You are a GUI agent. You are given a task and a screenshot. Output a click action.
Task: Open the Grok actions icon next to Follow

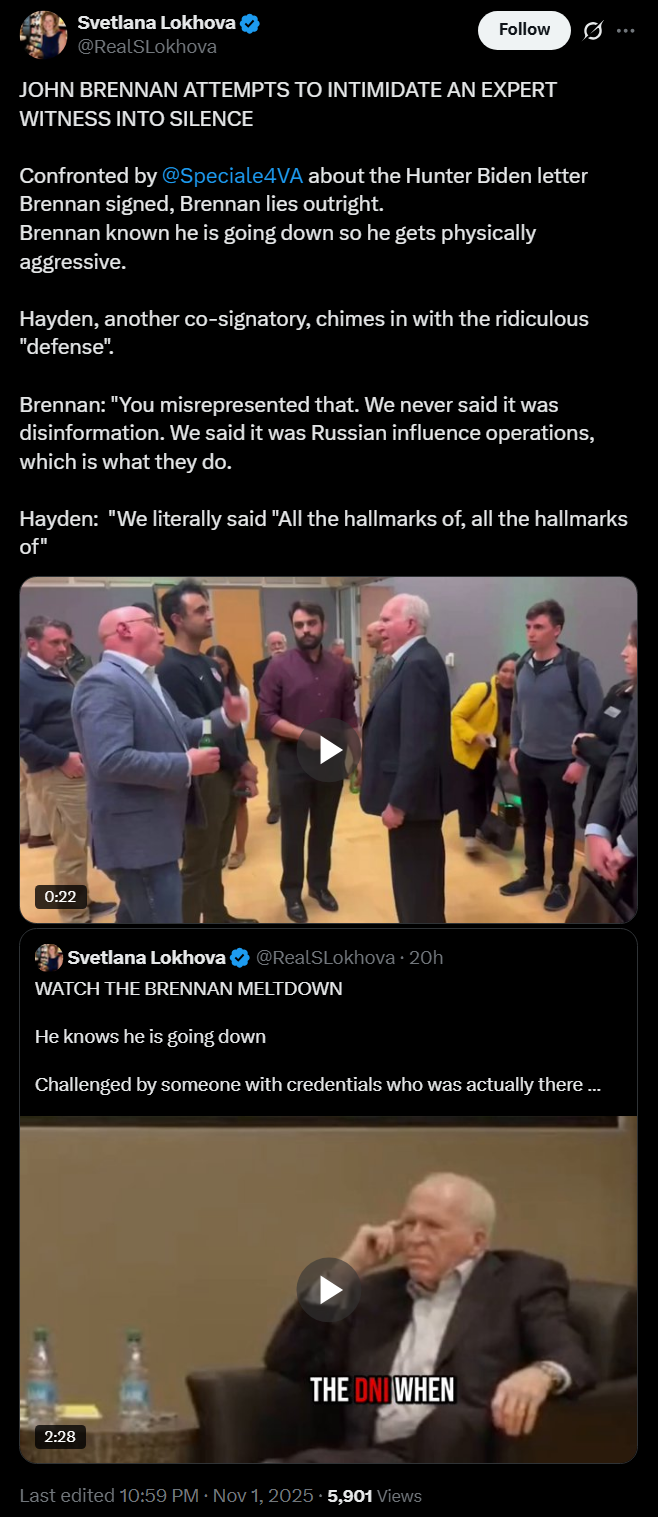593,31
